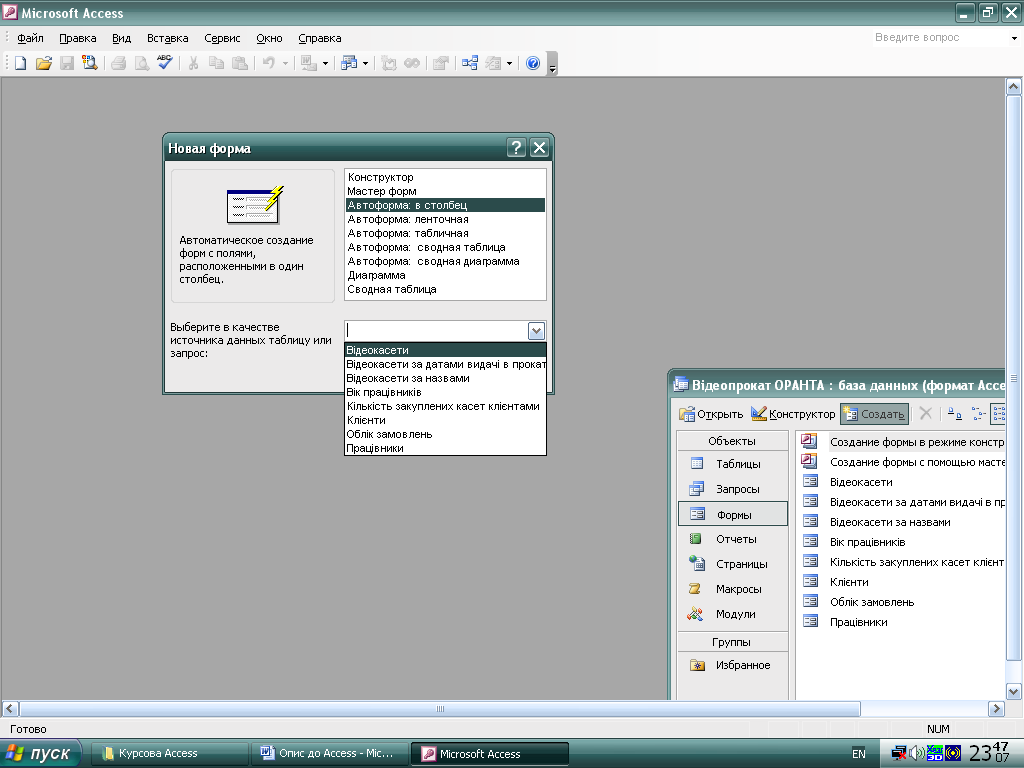
Task: Pick Облік замовлень from the dropdown list
Action: pos(445,434)
